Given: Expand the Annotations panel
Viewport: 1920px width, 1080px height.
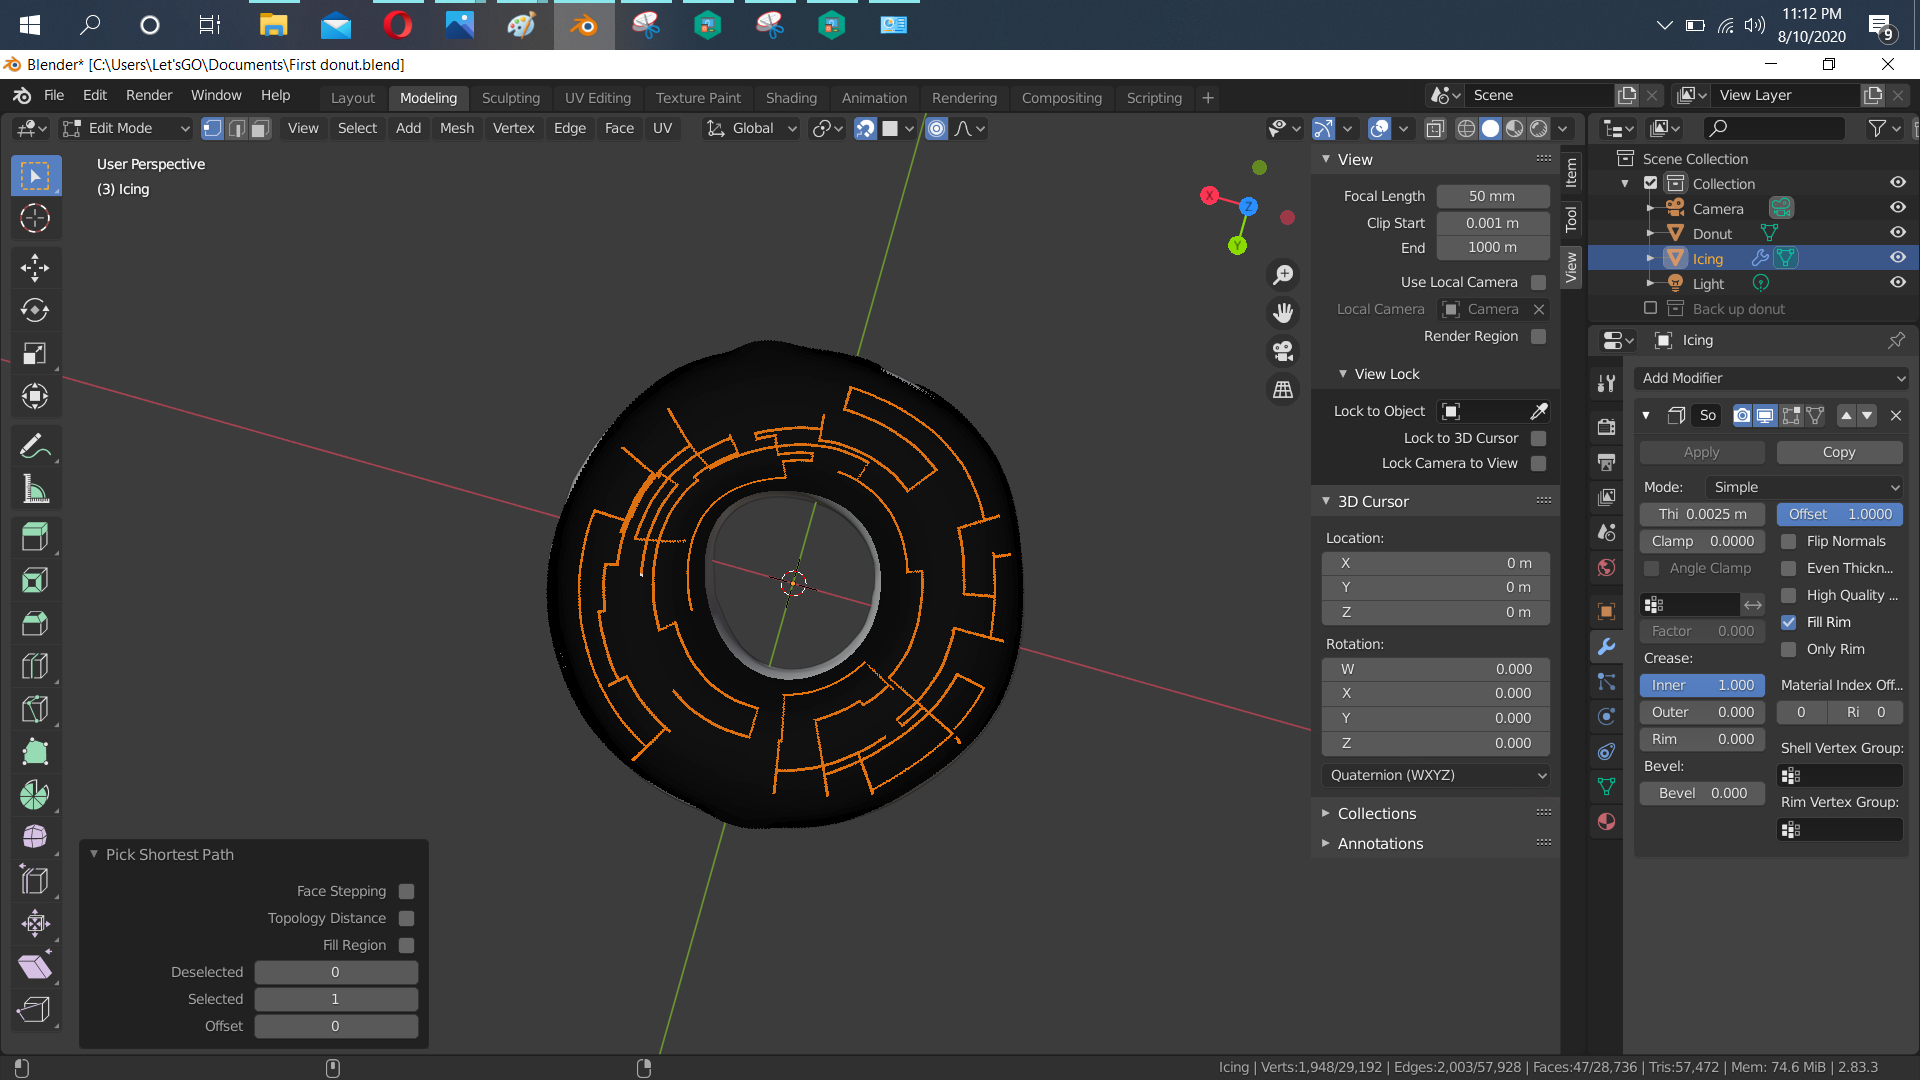Looking at the screenshot, I should pos(1380,844).
